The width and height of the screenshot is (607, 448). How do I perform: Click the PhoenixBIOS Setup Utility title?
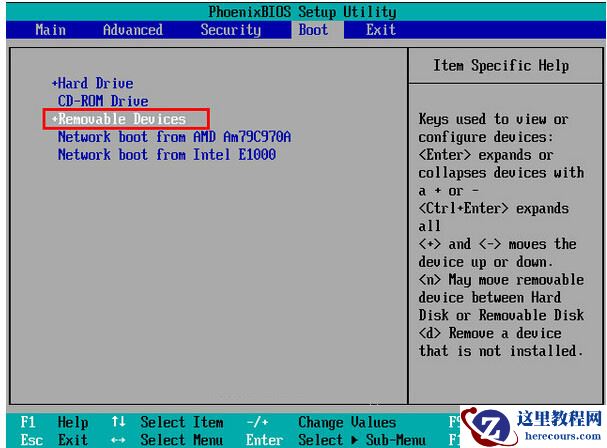point(302,12)
